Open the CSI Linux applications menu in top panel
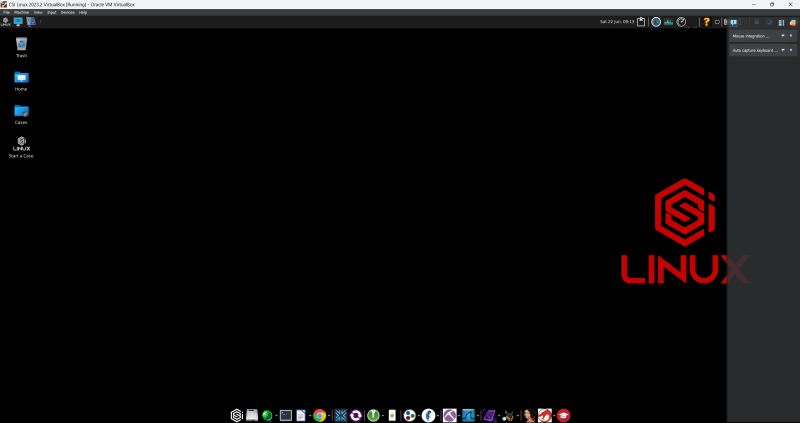 (6, 21)
